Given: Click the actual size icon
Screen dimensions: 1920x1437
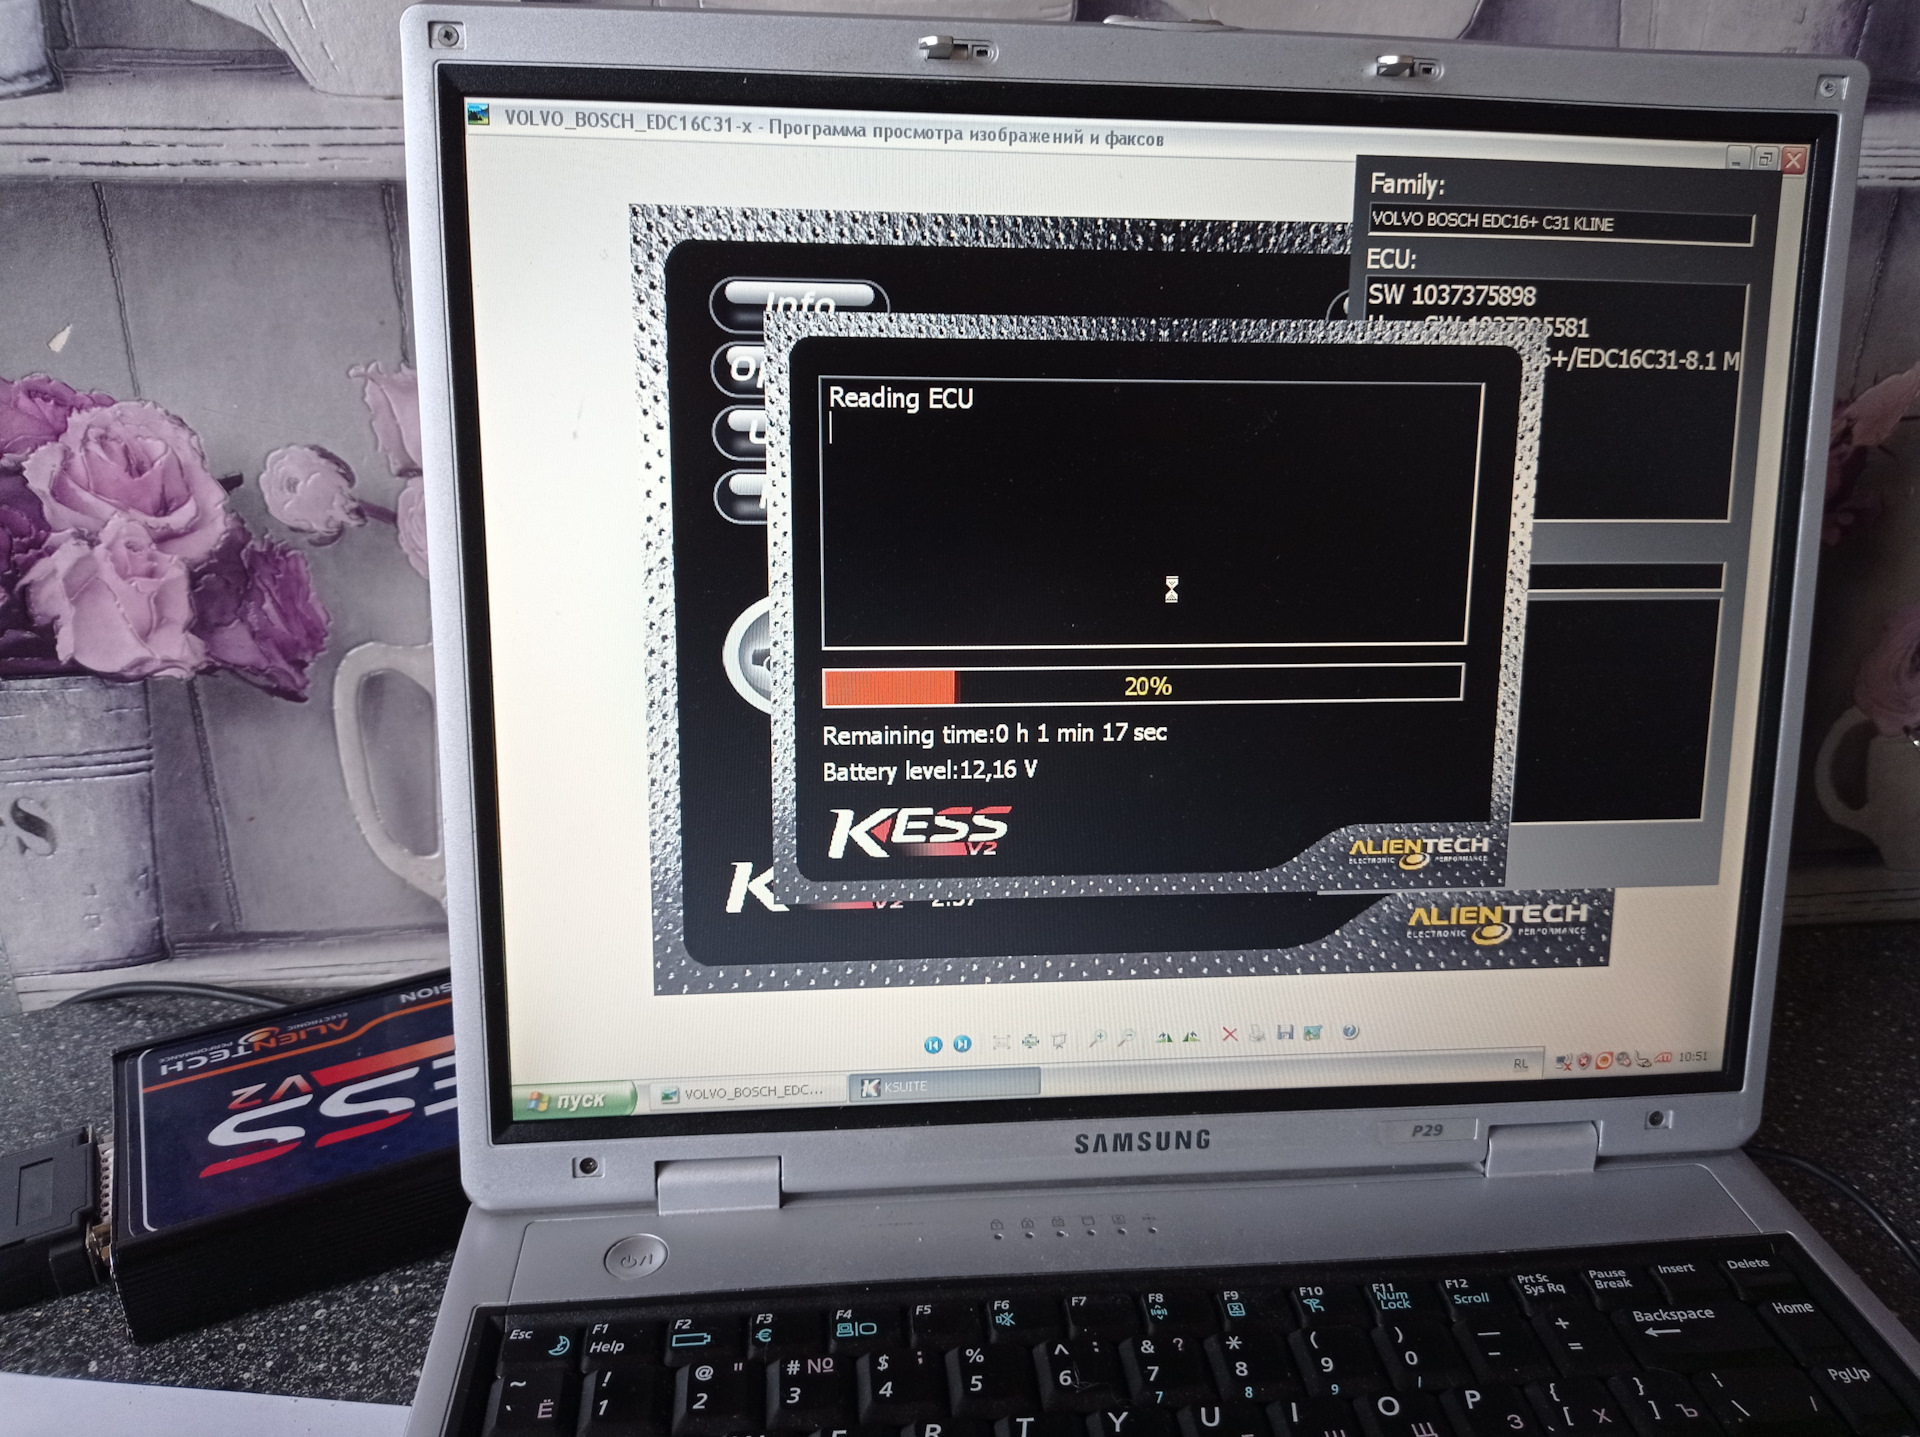Looking at the screenshot, I should pyautogui.click(x=1030, y=1042).
